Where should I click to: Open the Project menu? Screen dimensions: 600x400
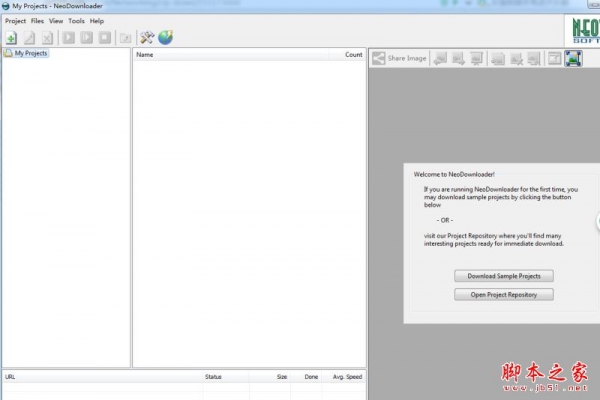click(15, 21)
